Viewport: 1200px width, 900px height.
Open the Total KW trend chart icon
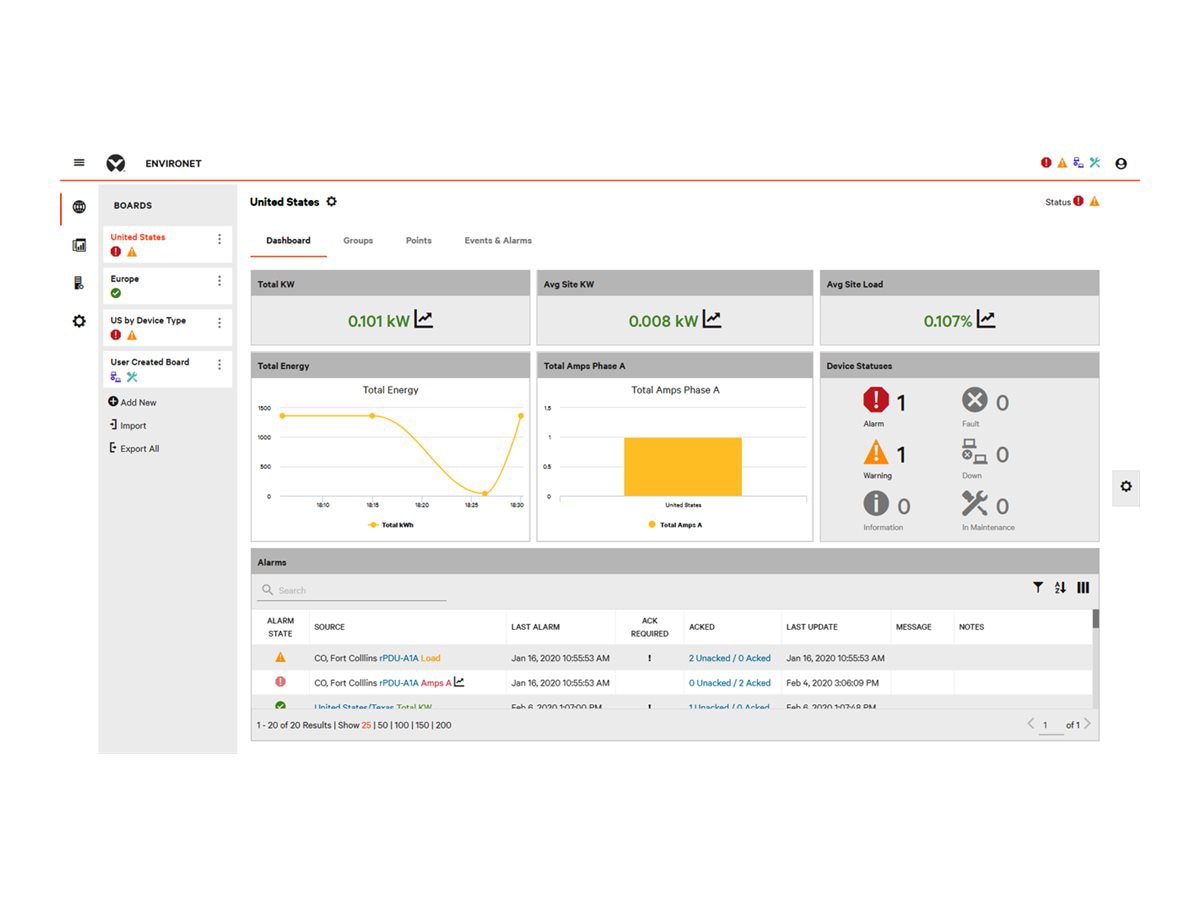(x=423, y=319)
